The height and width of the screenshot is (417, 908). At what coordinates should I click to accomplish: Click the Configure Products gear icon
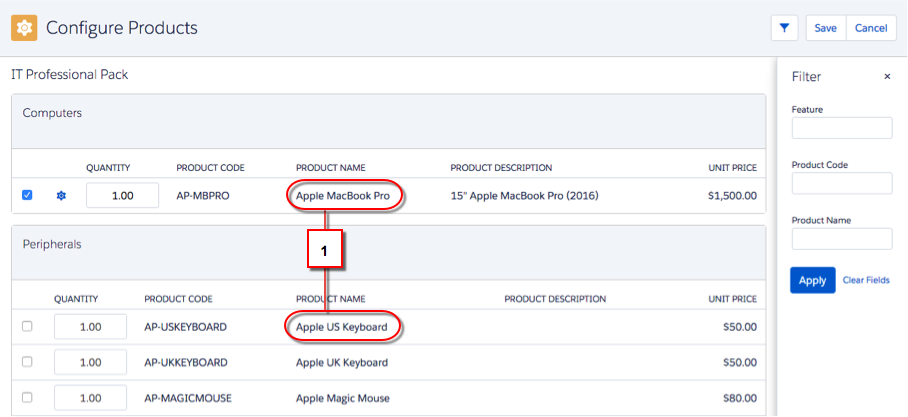coord(24,28)
